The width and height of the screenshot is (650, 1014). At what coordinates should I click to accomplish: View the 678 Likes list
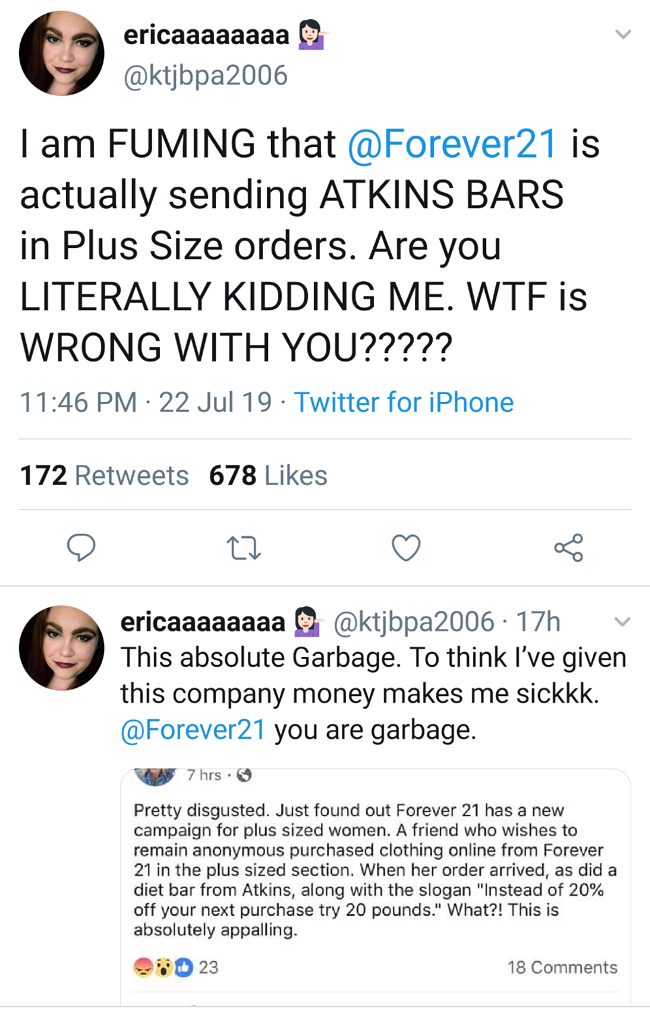268,476
